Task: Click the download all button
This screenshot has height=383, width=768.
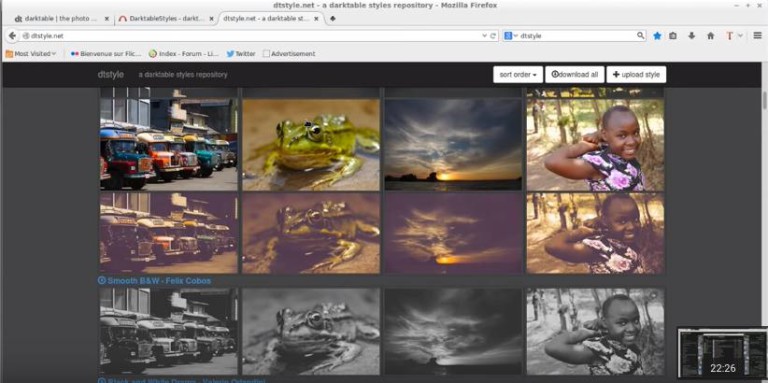Action: click(575, 75)
